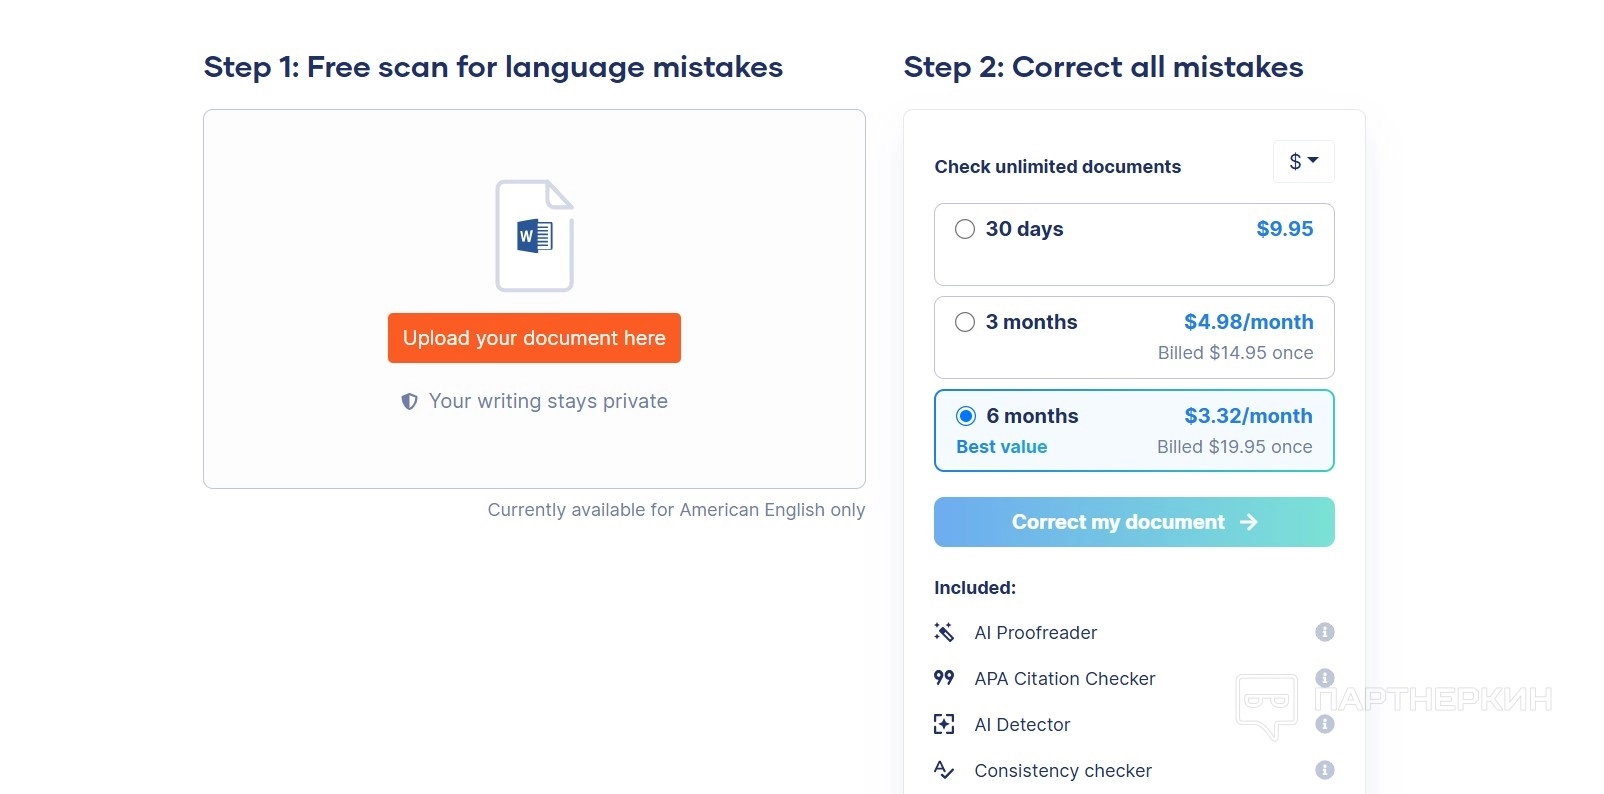Click the AI Detector feature label
The image size is (1604, 794).
point(1022,725)
